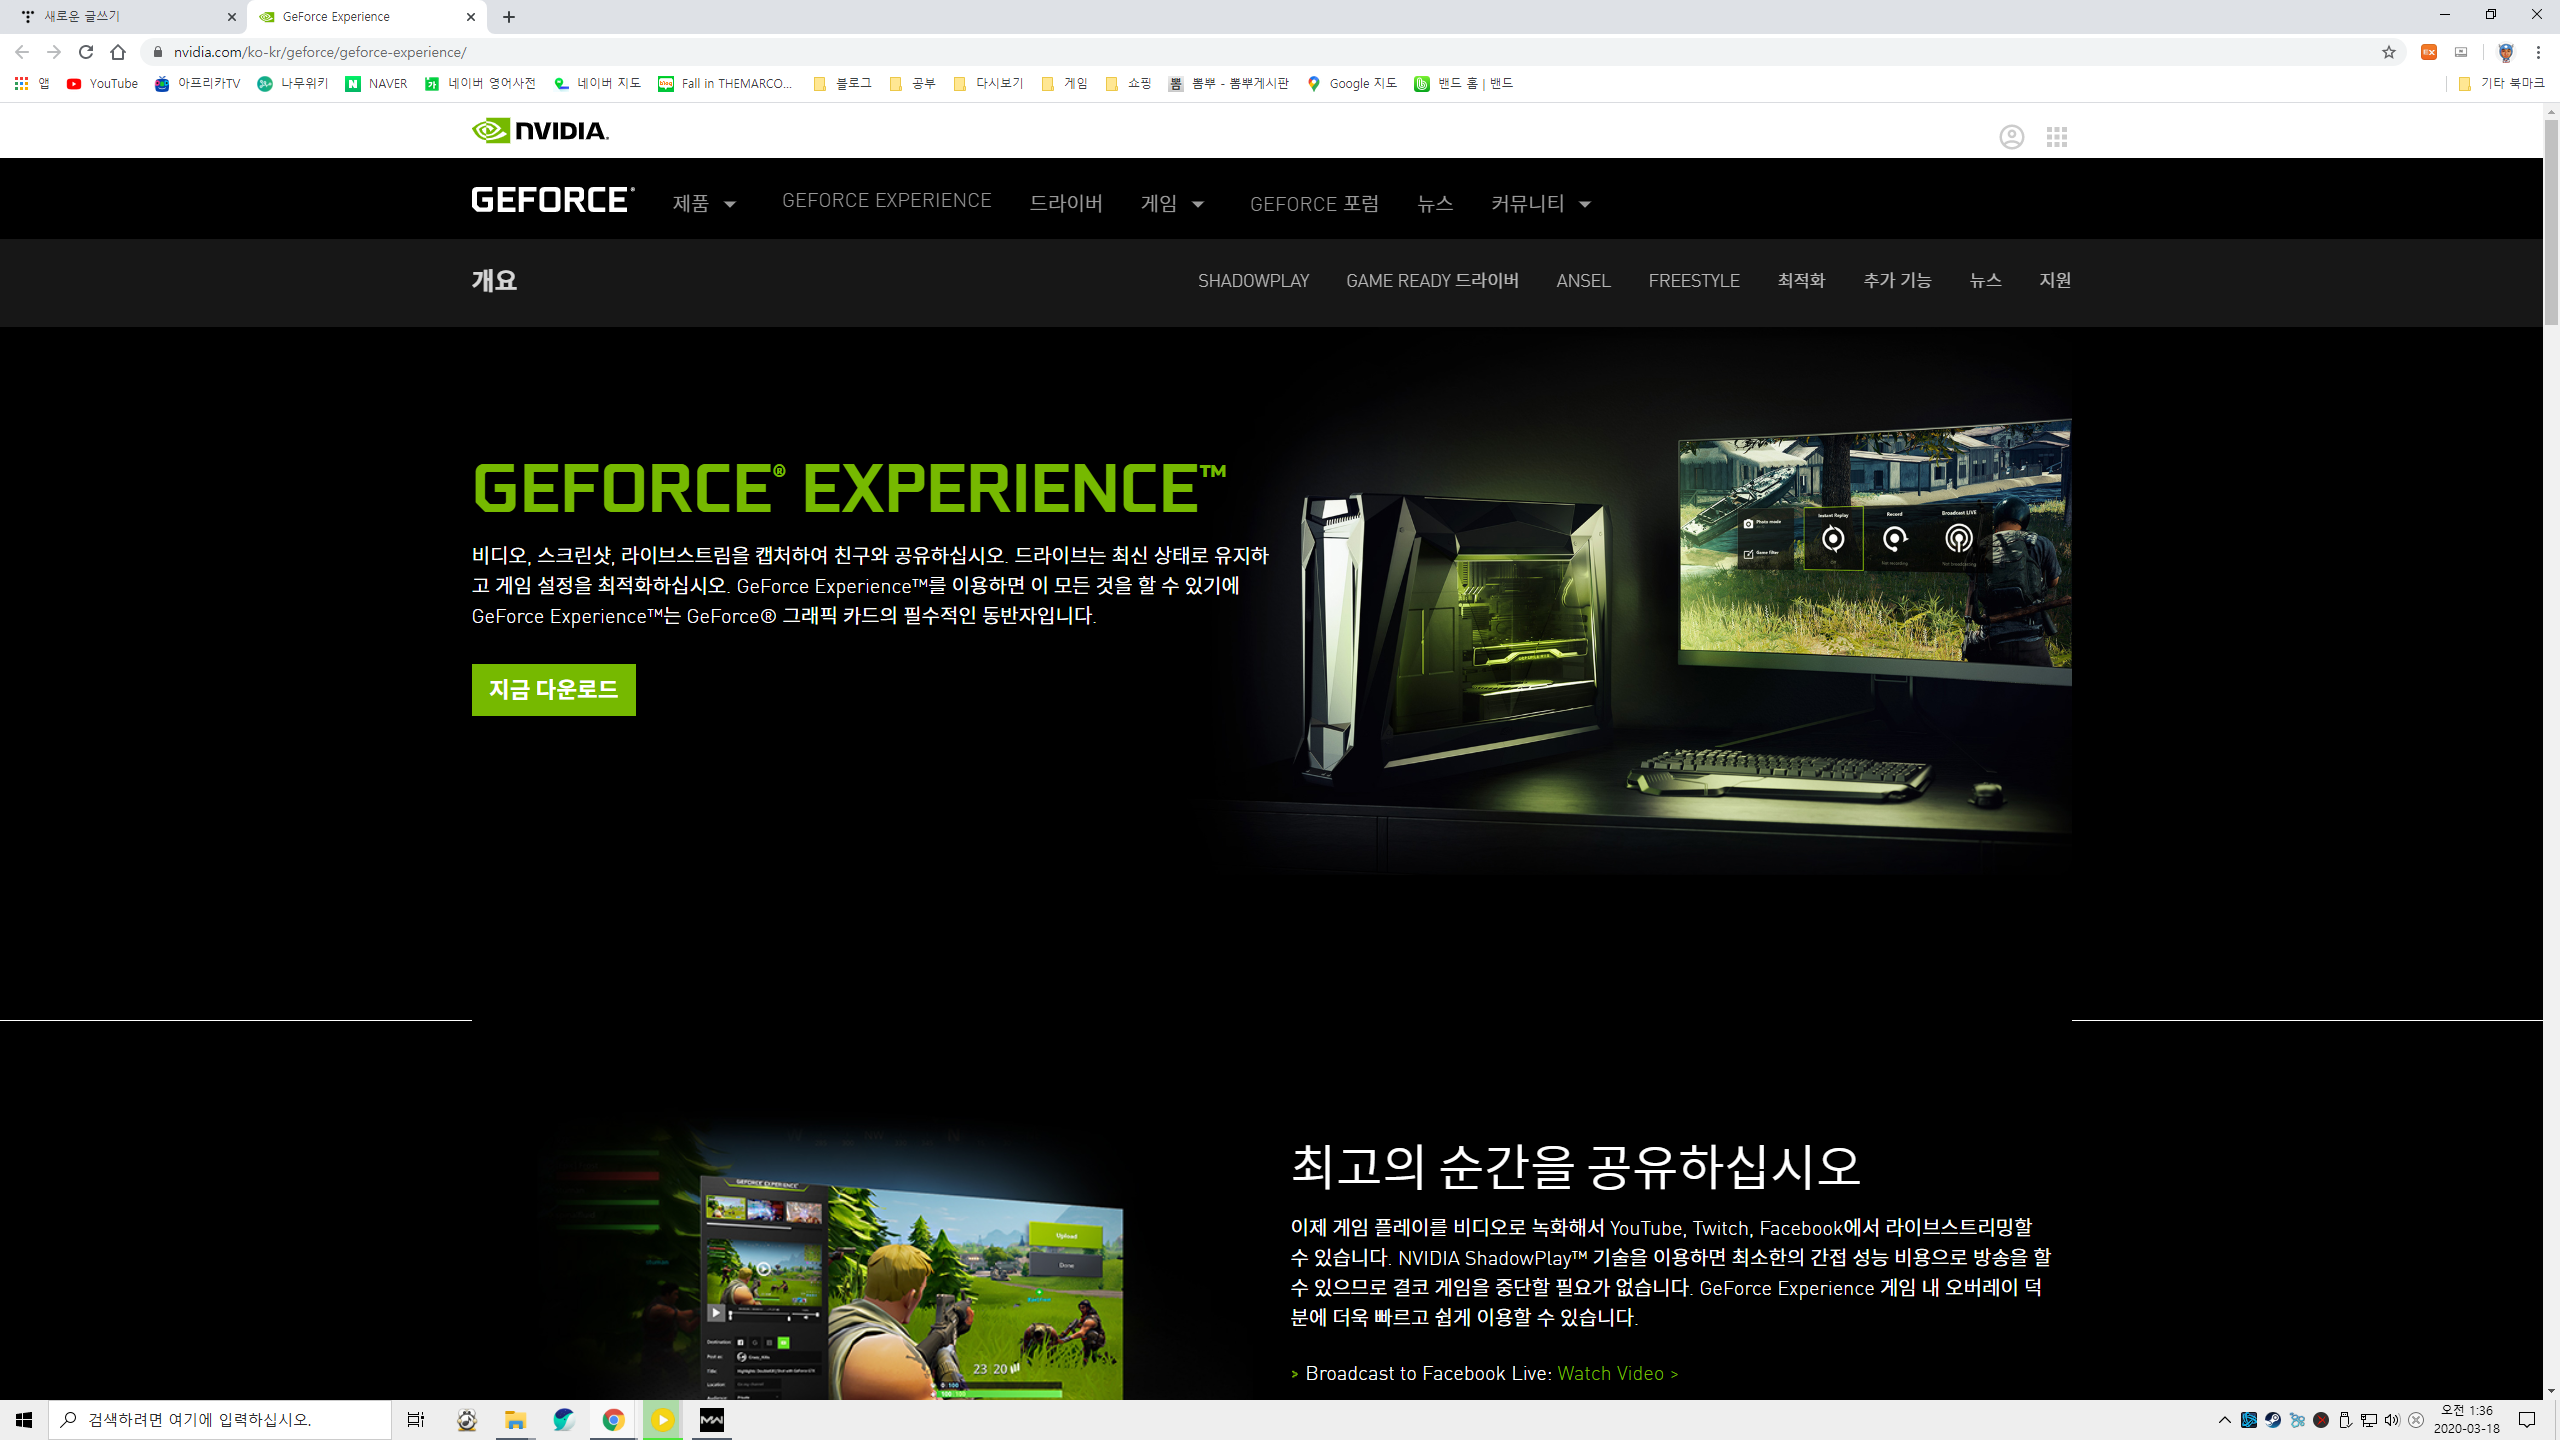Viewport: 2560px width, 1440px height.
Task: Select the 개요 overview heading
Action: click(494, 280)
